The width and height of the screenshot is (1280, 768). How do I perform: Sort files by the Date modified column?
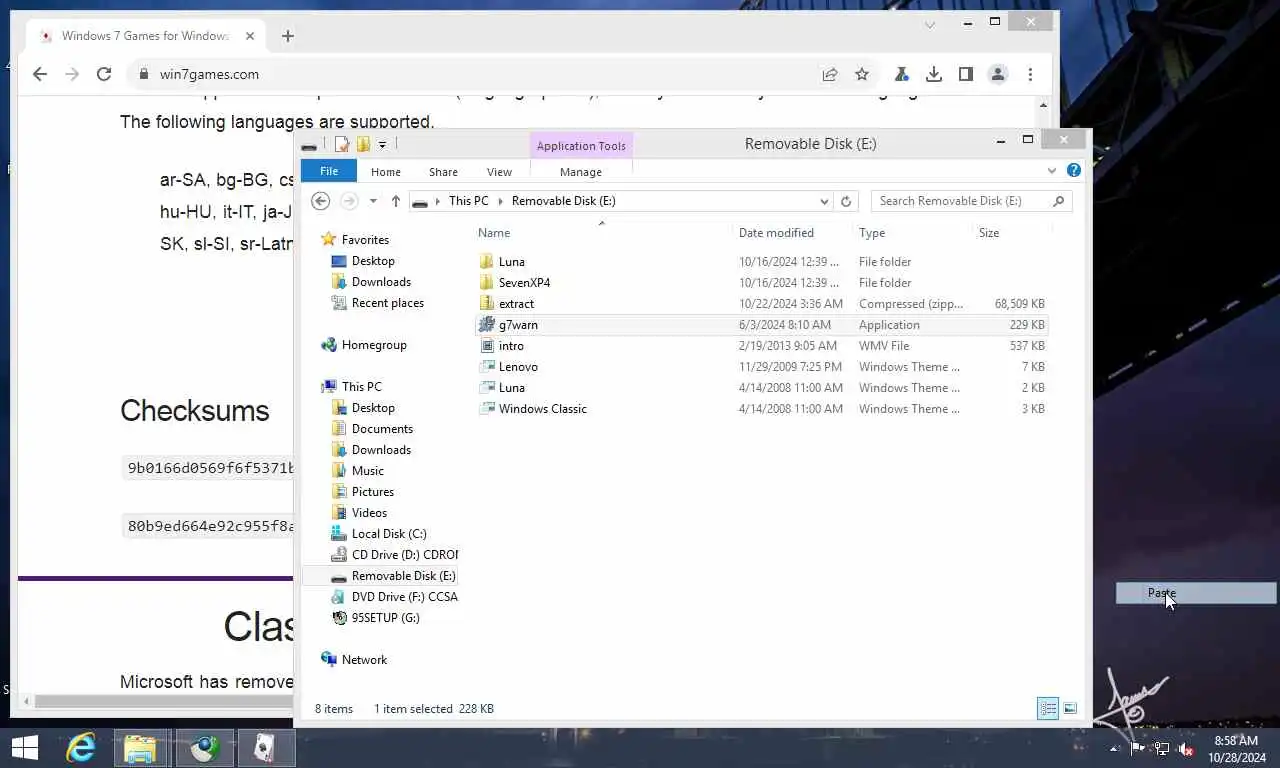click(776, 233)
